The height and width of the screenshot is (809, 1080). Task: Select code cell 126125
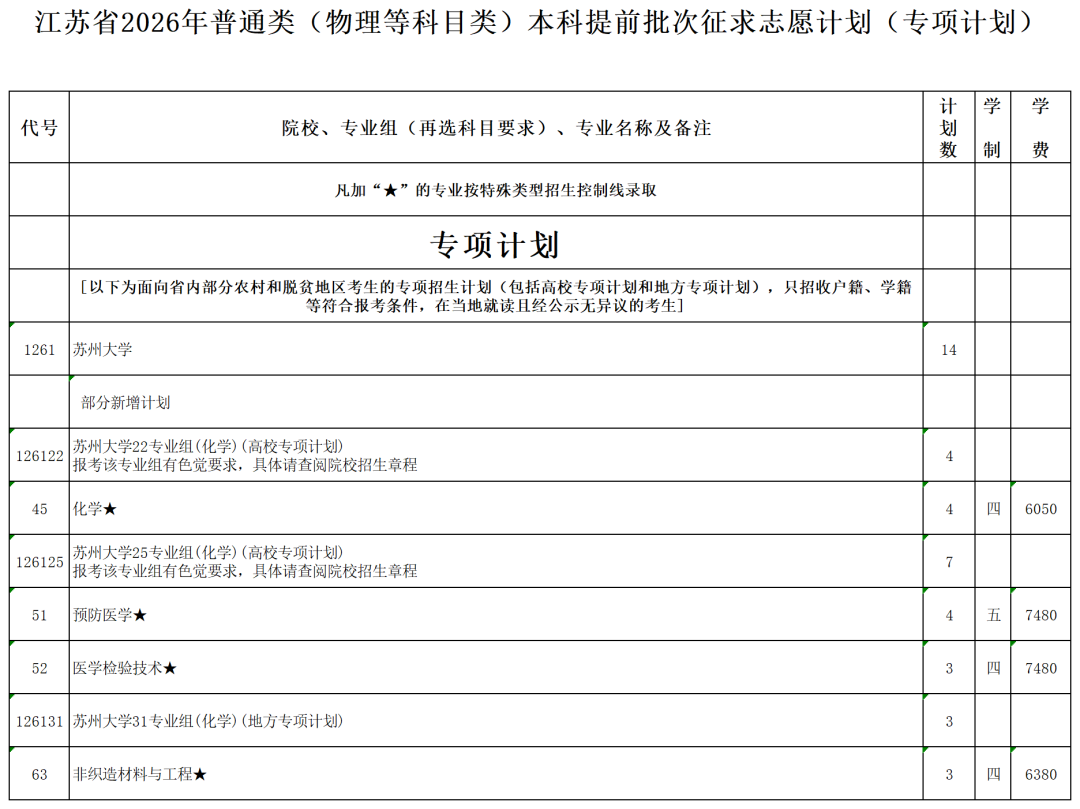(39, 561)
